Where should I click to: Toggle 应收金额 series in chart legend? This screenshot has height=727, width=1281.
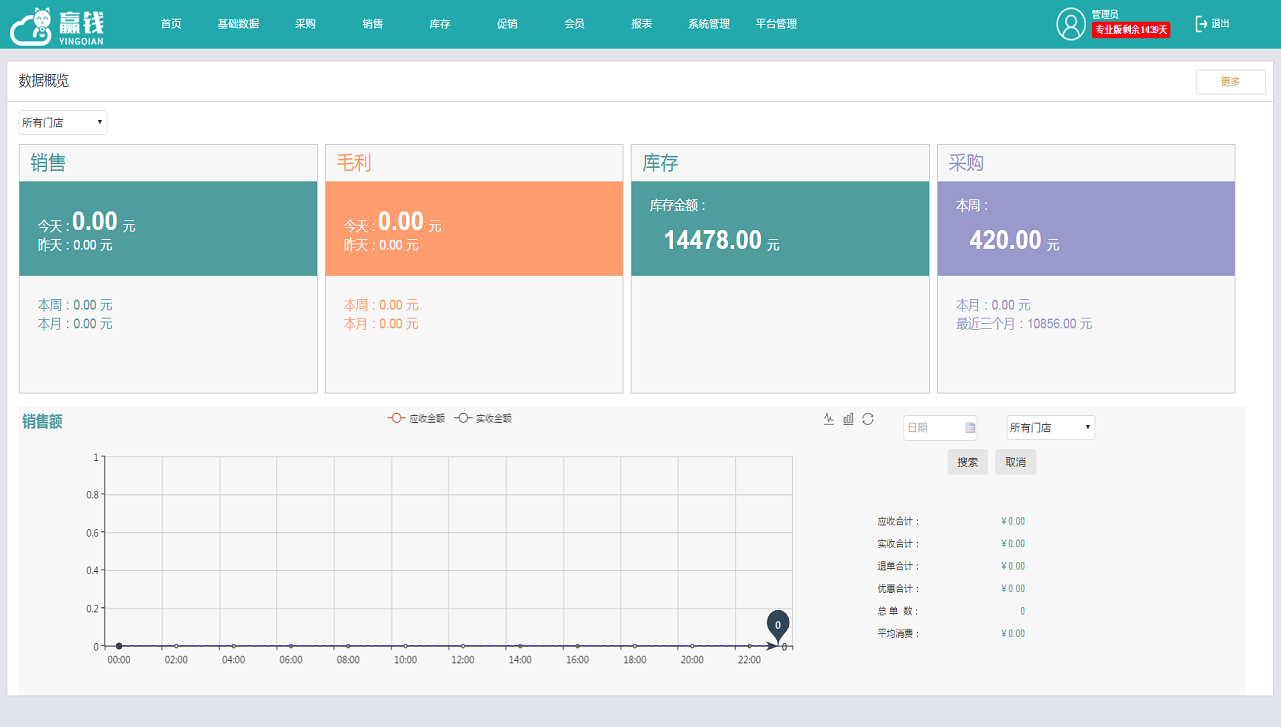click(x=416, y=419)
